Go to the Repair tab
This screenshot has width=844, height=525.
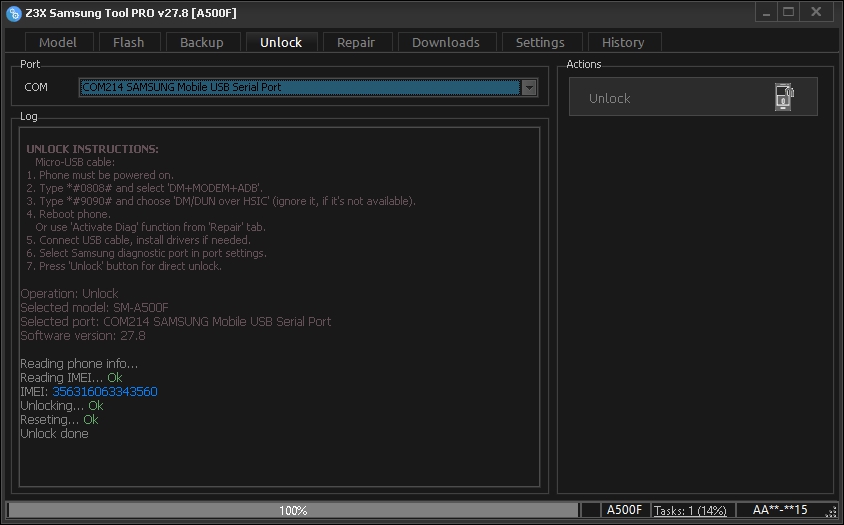pos(356,43)
